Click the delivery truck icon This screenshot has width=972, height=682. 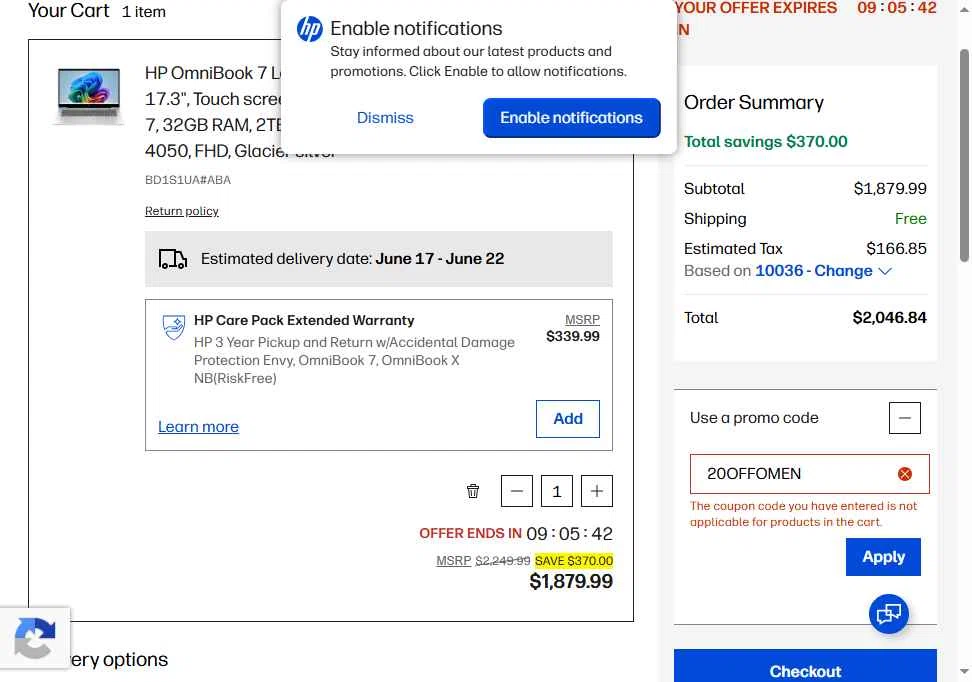pos(173,259)
